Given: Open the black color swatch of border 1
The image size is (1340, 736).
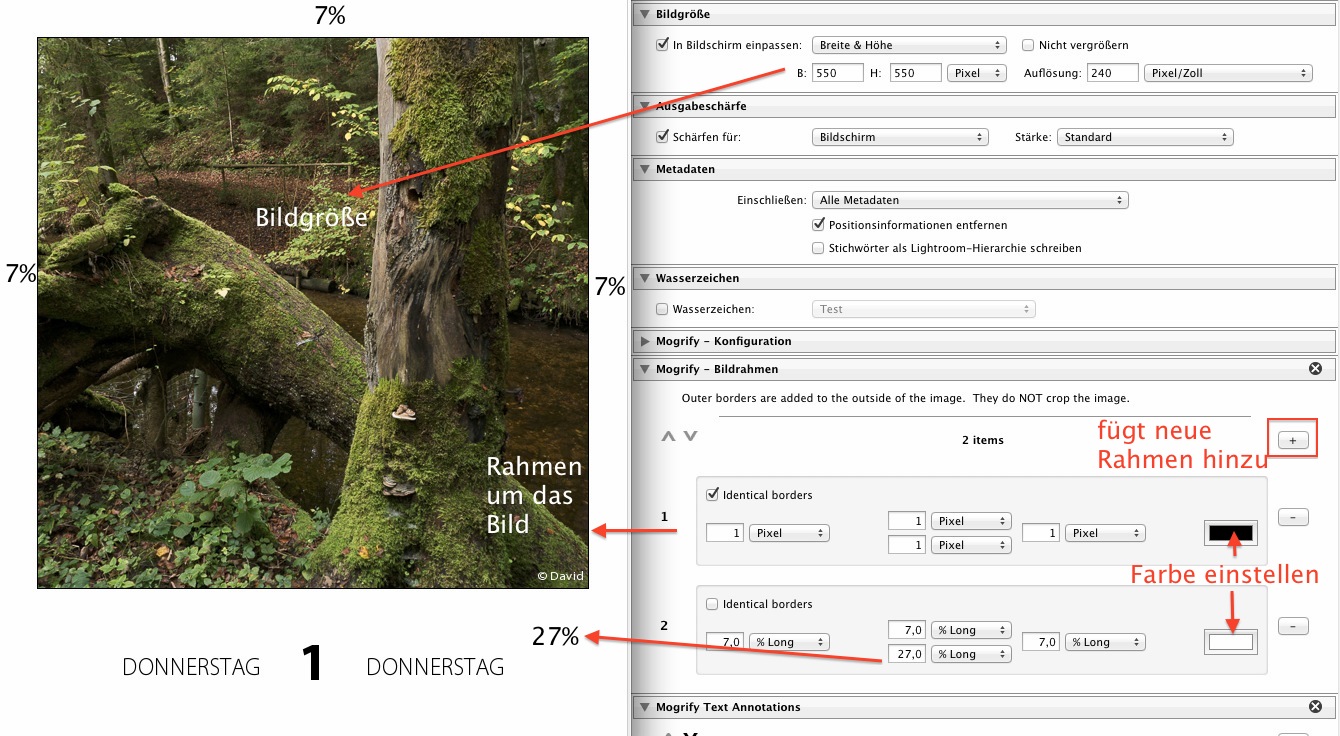Looking at the screenshot, I should pos(1230,533).
